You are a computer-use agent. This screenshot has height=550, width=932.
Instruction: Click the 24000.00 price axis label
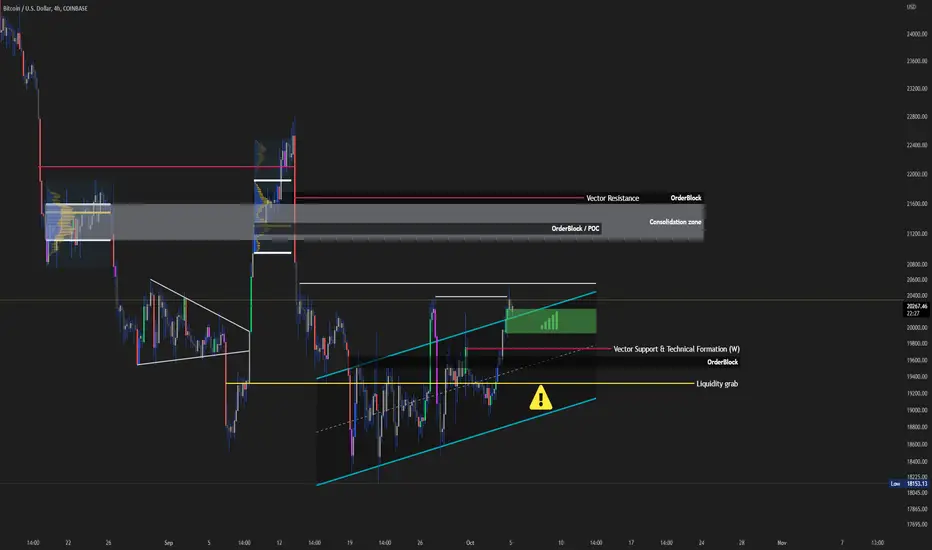coord(917,34)
